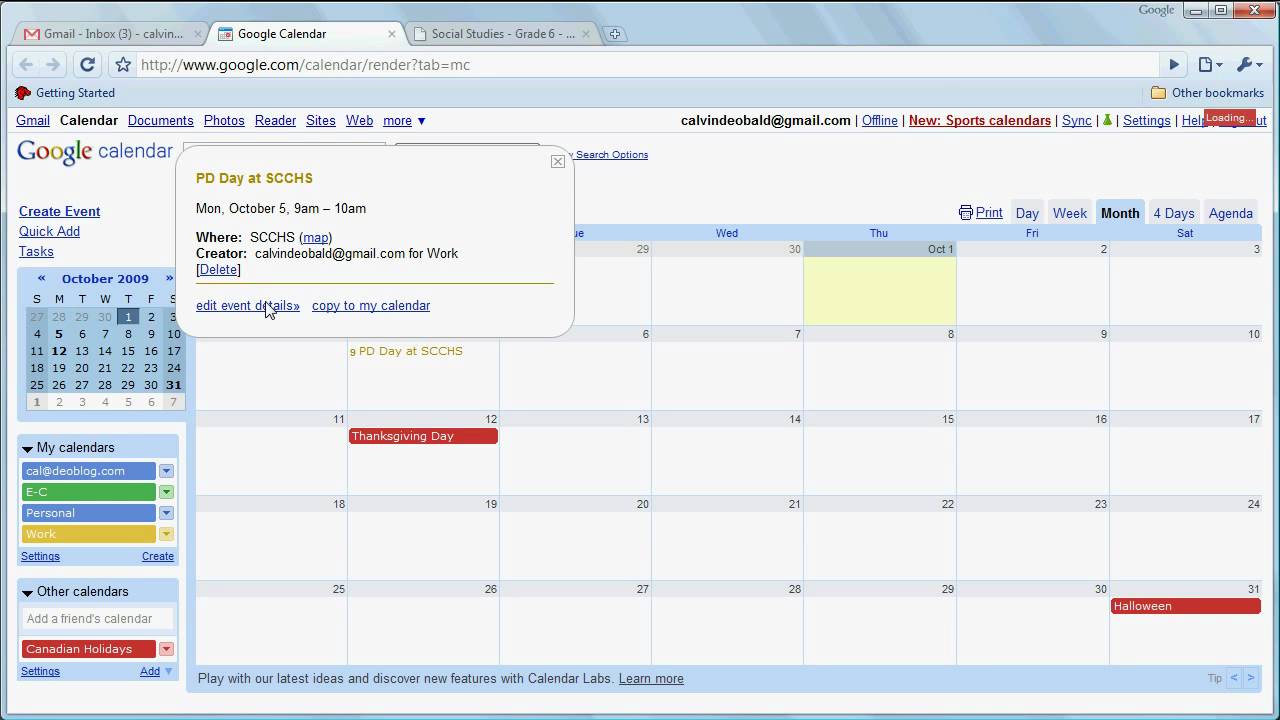Click Create Event link
This screenshot has width=1280, height=720.
[60, 211]
